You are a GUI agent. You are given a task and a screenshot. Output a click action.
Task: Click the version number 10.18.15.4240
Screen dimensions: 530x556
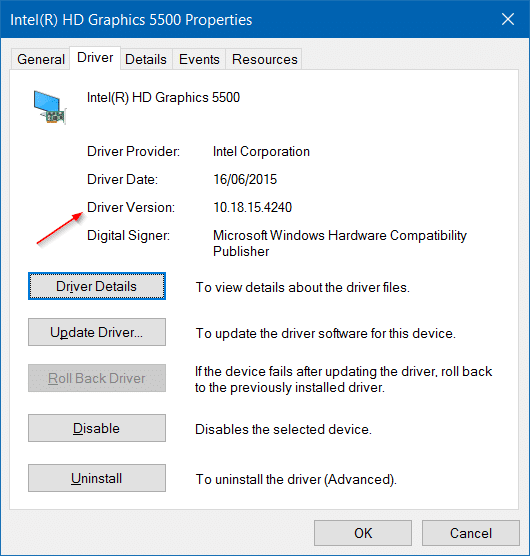pyautogui.click(x=252, y=207)
